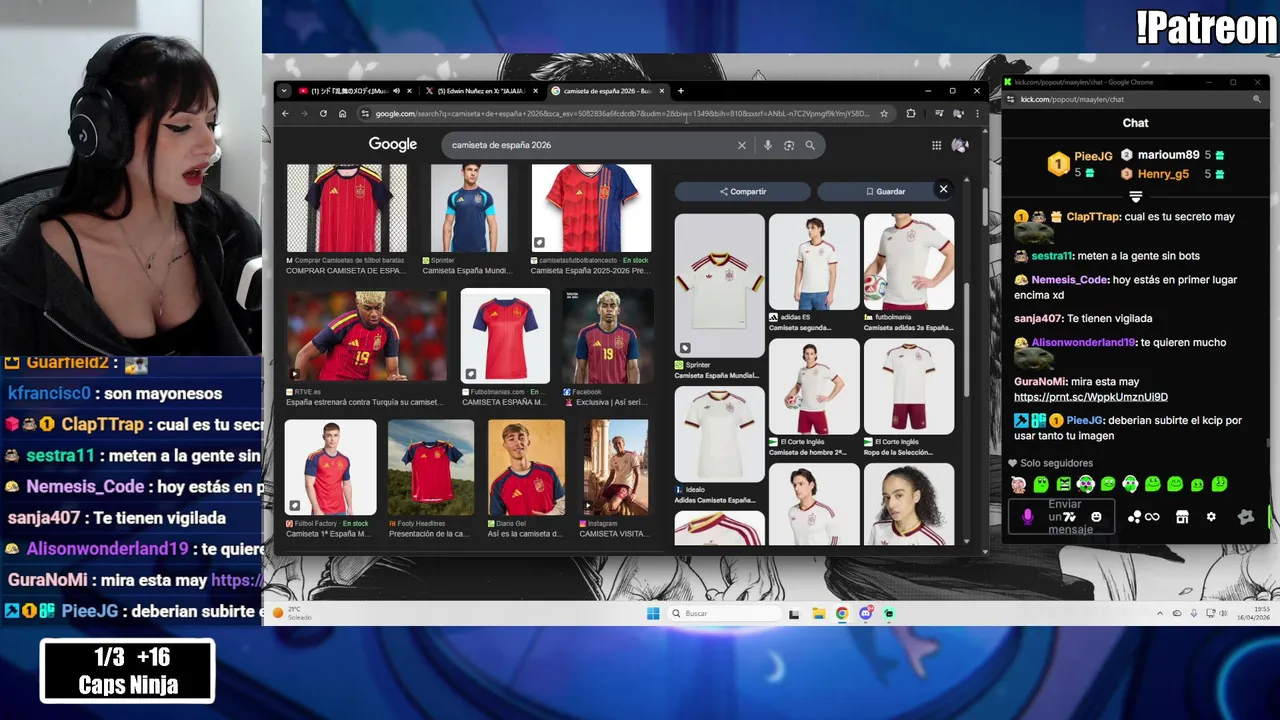The height and width of the screenshot is (720, 1280).
Task: Open El Corte Inglés Camiseta de hombre thumbnail
Action: (x=814, y=387)
